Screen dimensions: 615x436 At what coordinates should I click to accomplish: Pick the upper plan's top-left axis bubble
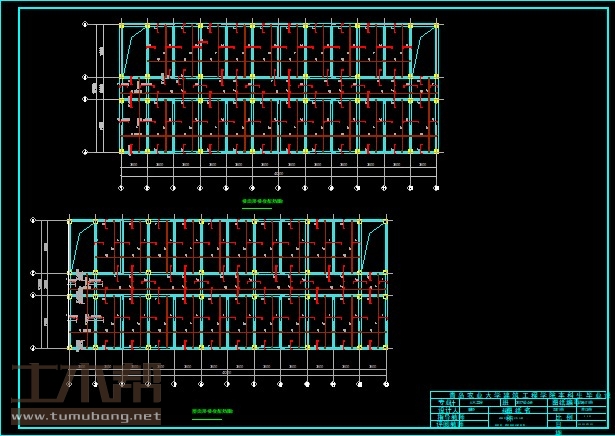tap(85, 22)
